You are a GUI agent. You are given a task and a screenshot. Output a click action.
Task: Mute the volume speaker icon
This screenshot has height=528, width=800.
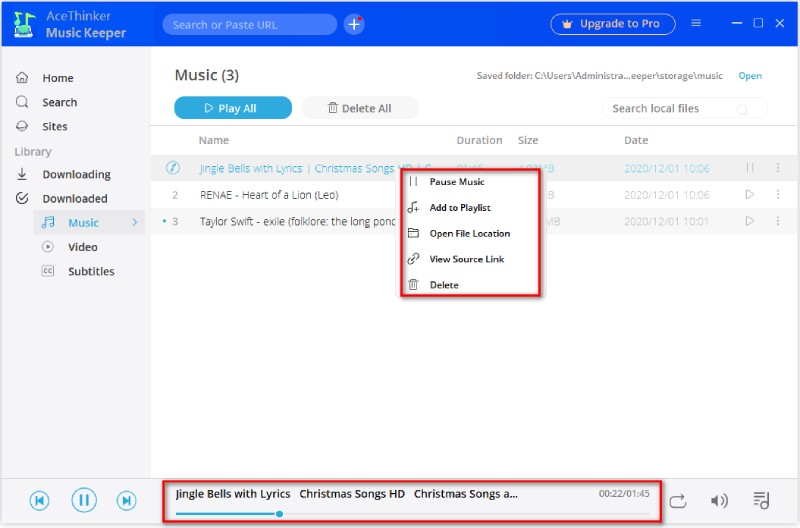coord(719,501)
